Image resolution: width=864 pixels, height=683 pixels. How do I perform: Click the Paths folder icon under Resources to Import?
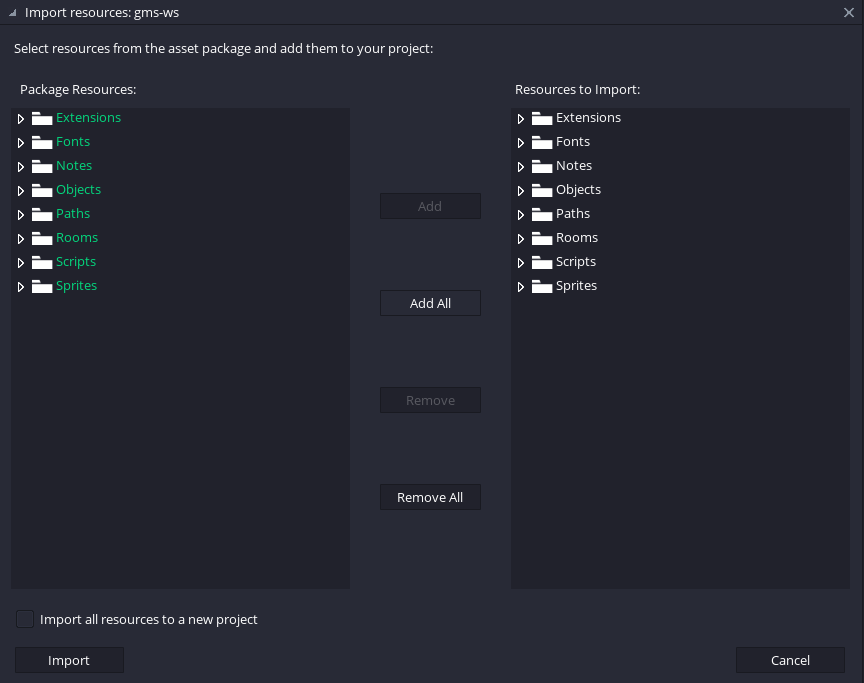coord(541,213)
